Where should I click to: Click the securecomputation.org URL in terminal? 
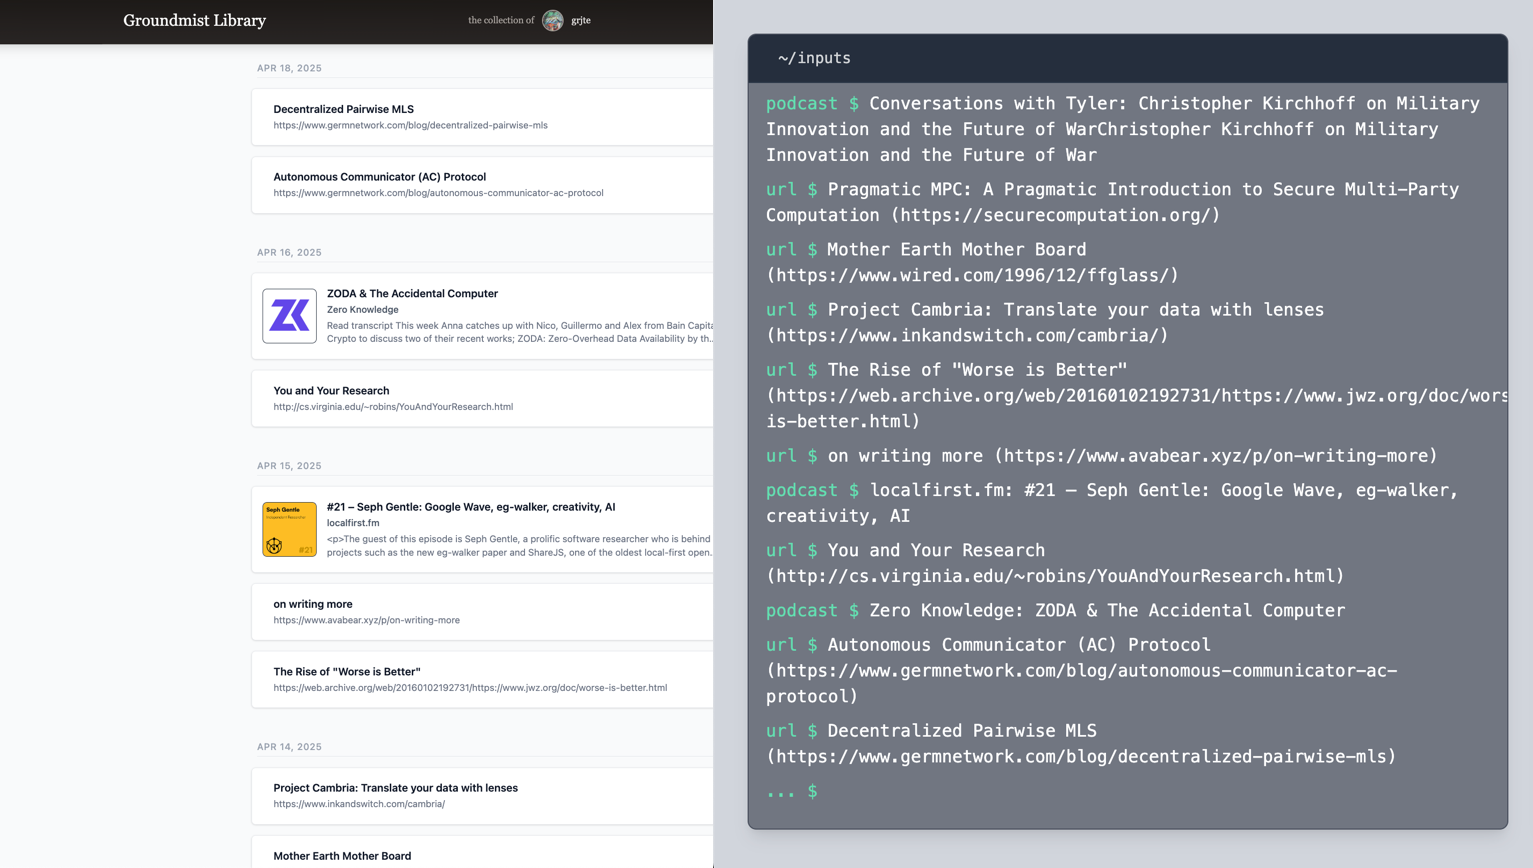pos(1055,215)
